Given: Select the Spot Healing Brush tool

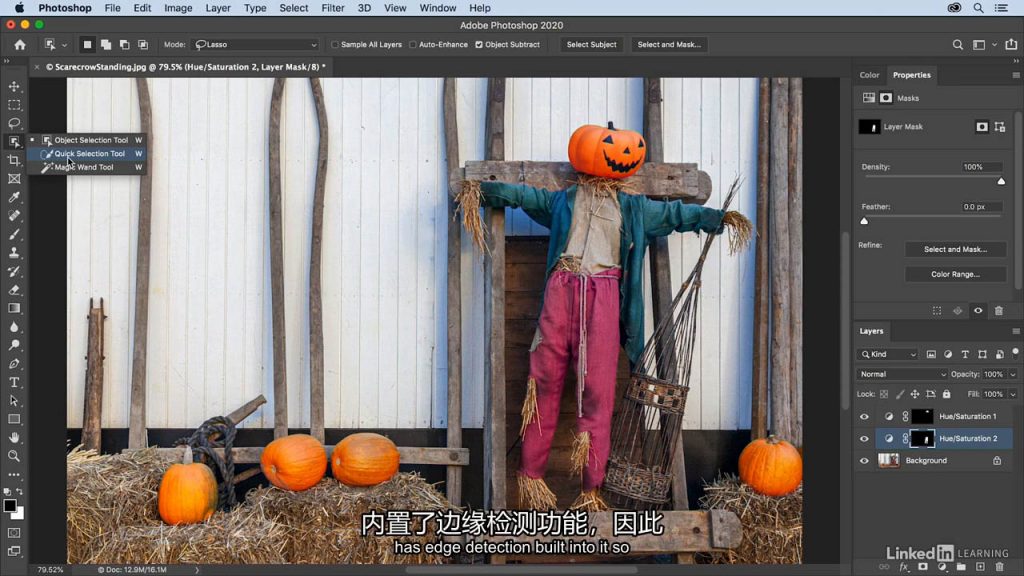Looking at the screenshot, I should coord(14,216).
